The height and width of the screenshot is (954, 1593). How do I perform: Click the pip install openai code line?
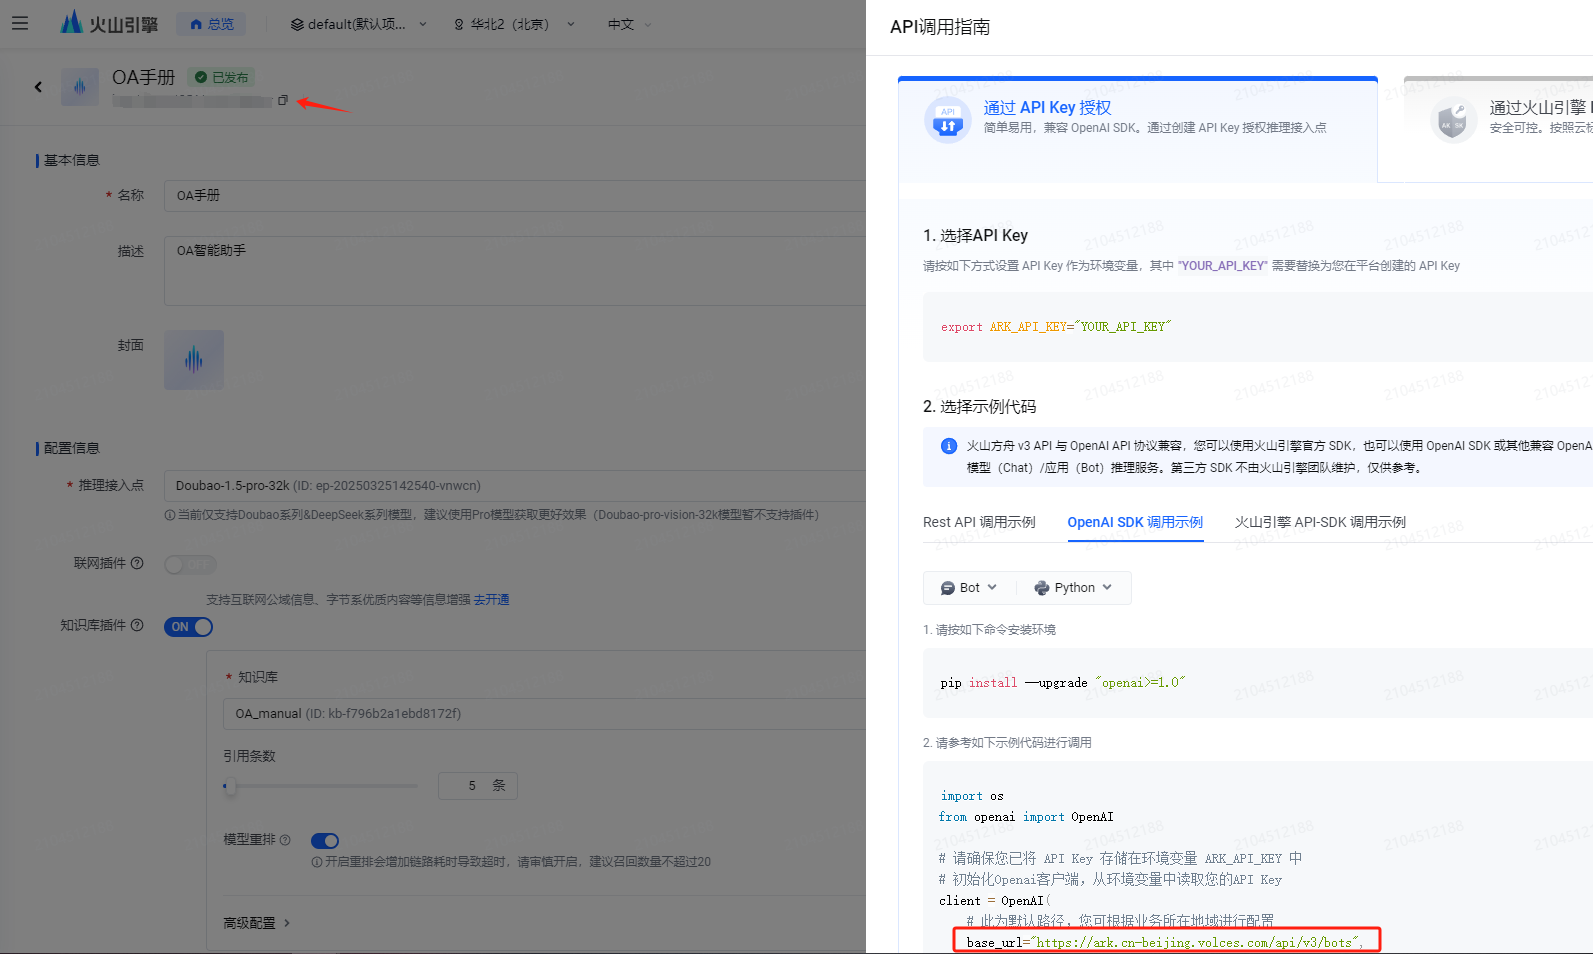click(x=1063, y=683)
